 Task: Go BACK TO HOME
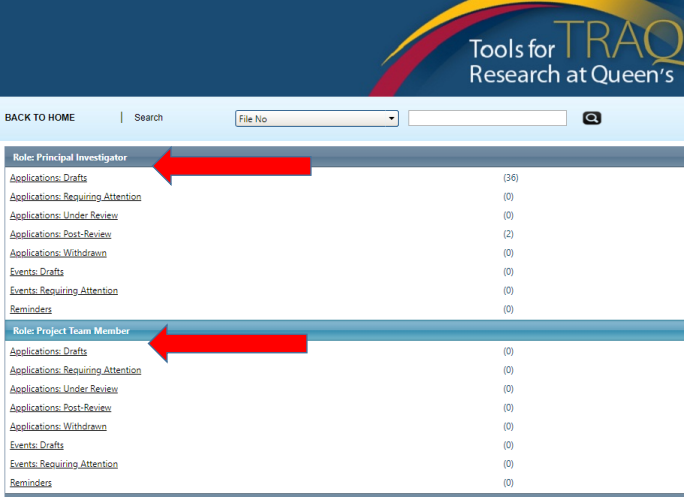pos(39,118)
